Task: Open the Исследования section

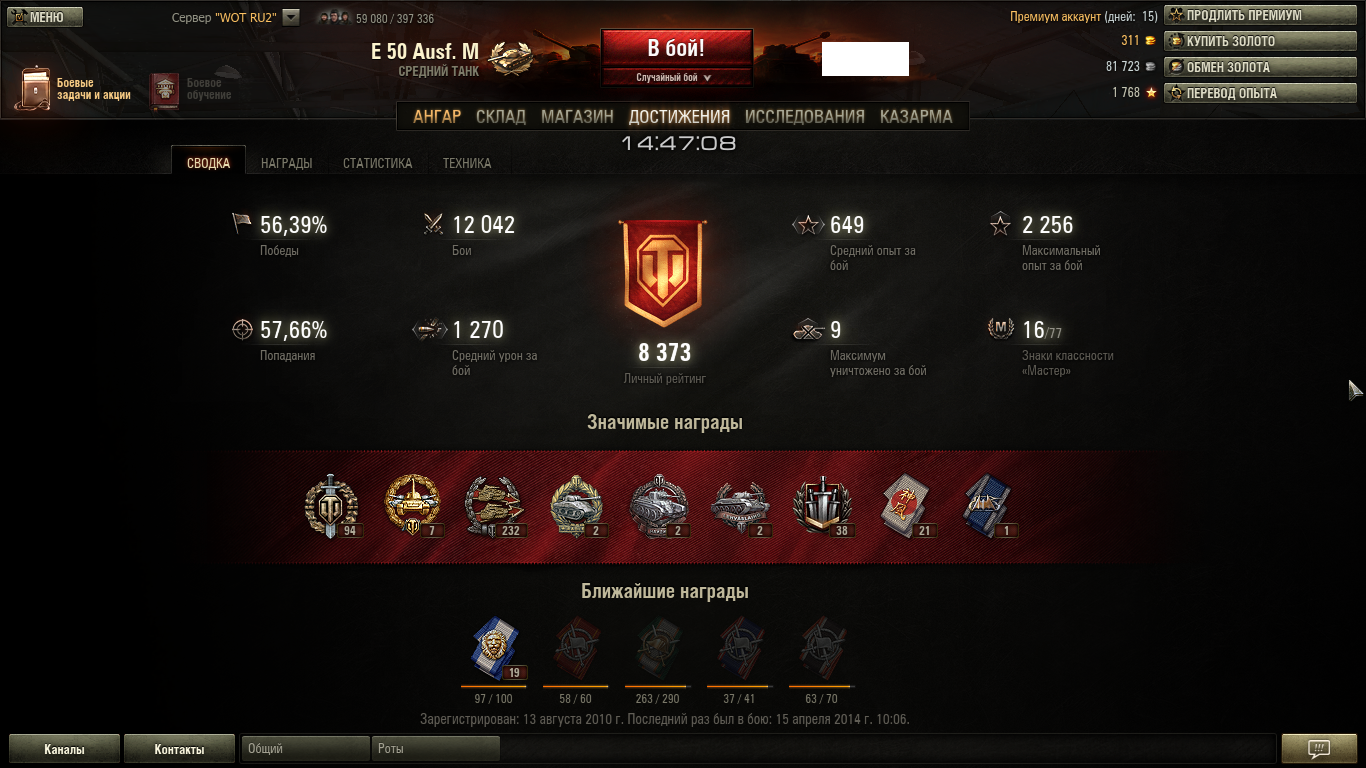Action: click(x=804, y=116)
